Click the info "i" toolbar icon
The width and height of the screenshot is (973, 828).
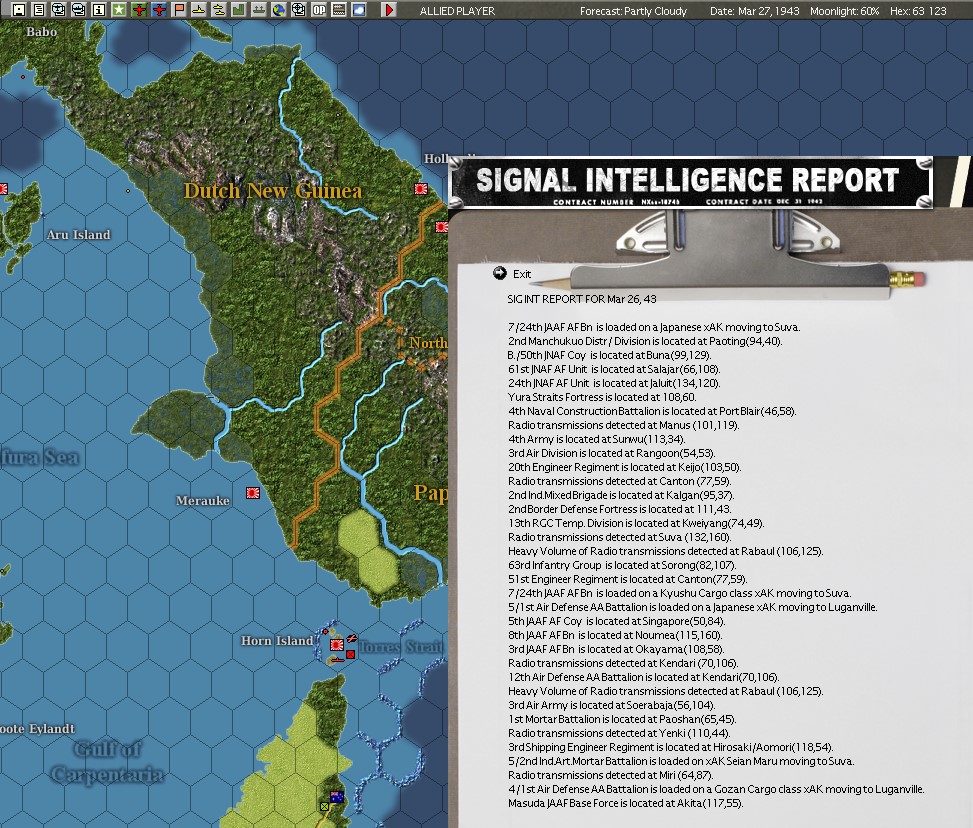[99, 9]
